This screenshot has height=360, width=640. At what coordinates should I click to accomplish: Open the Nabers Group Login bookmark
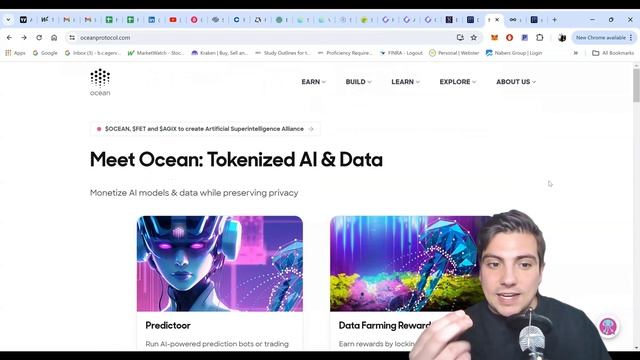point(514,53)
